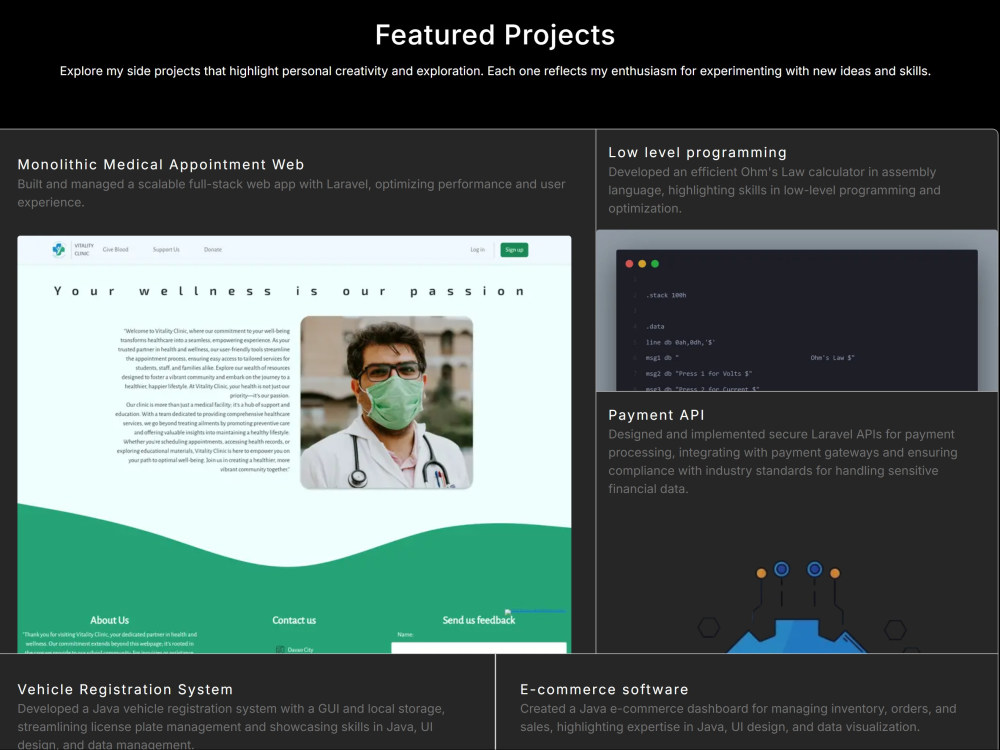Open the E-commerce software project
Screen dimensions: 1000x750
point(604,689)
